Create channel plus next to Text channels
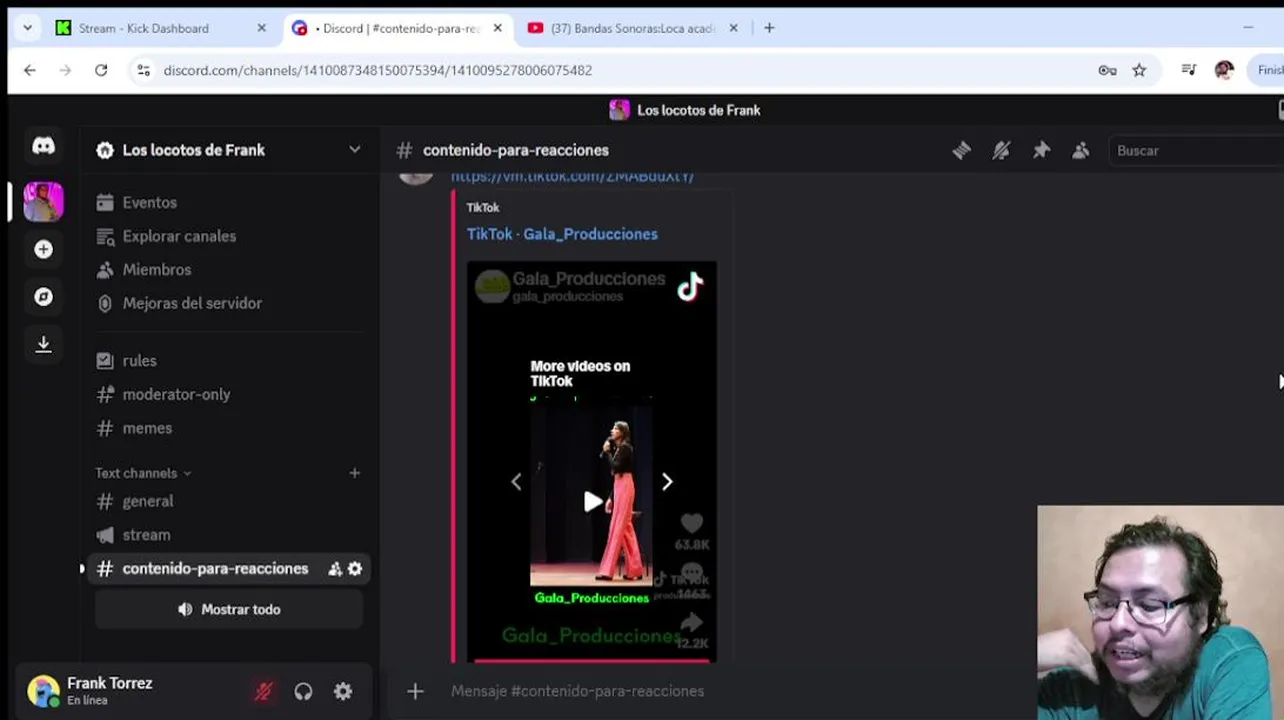1284x720 pixels. [354, 473]
